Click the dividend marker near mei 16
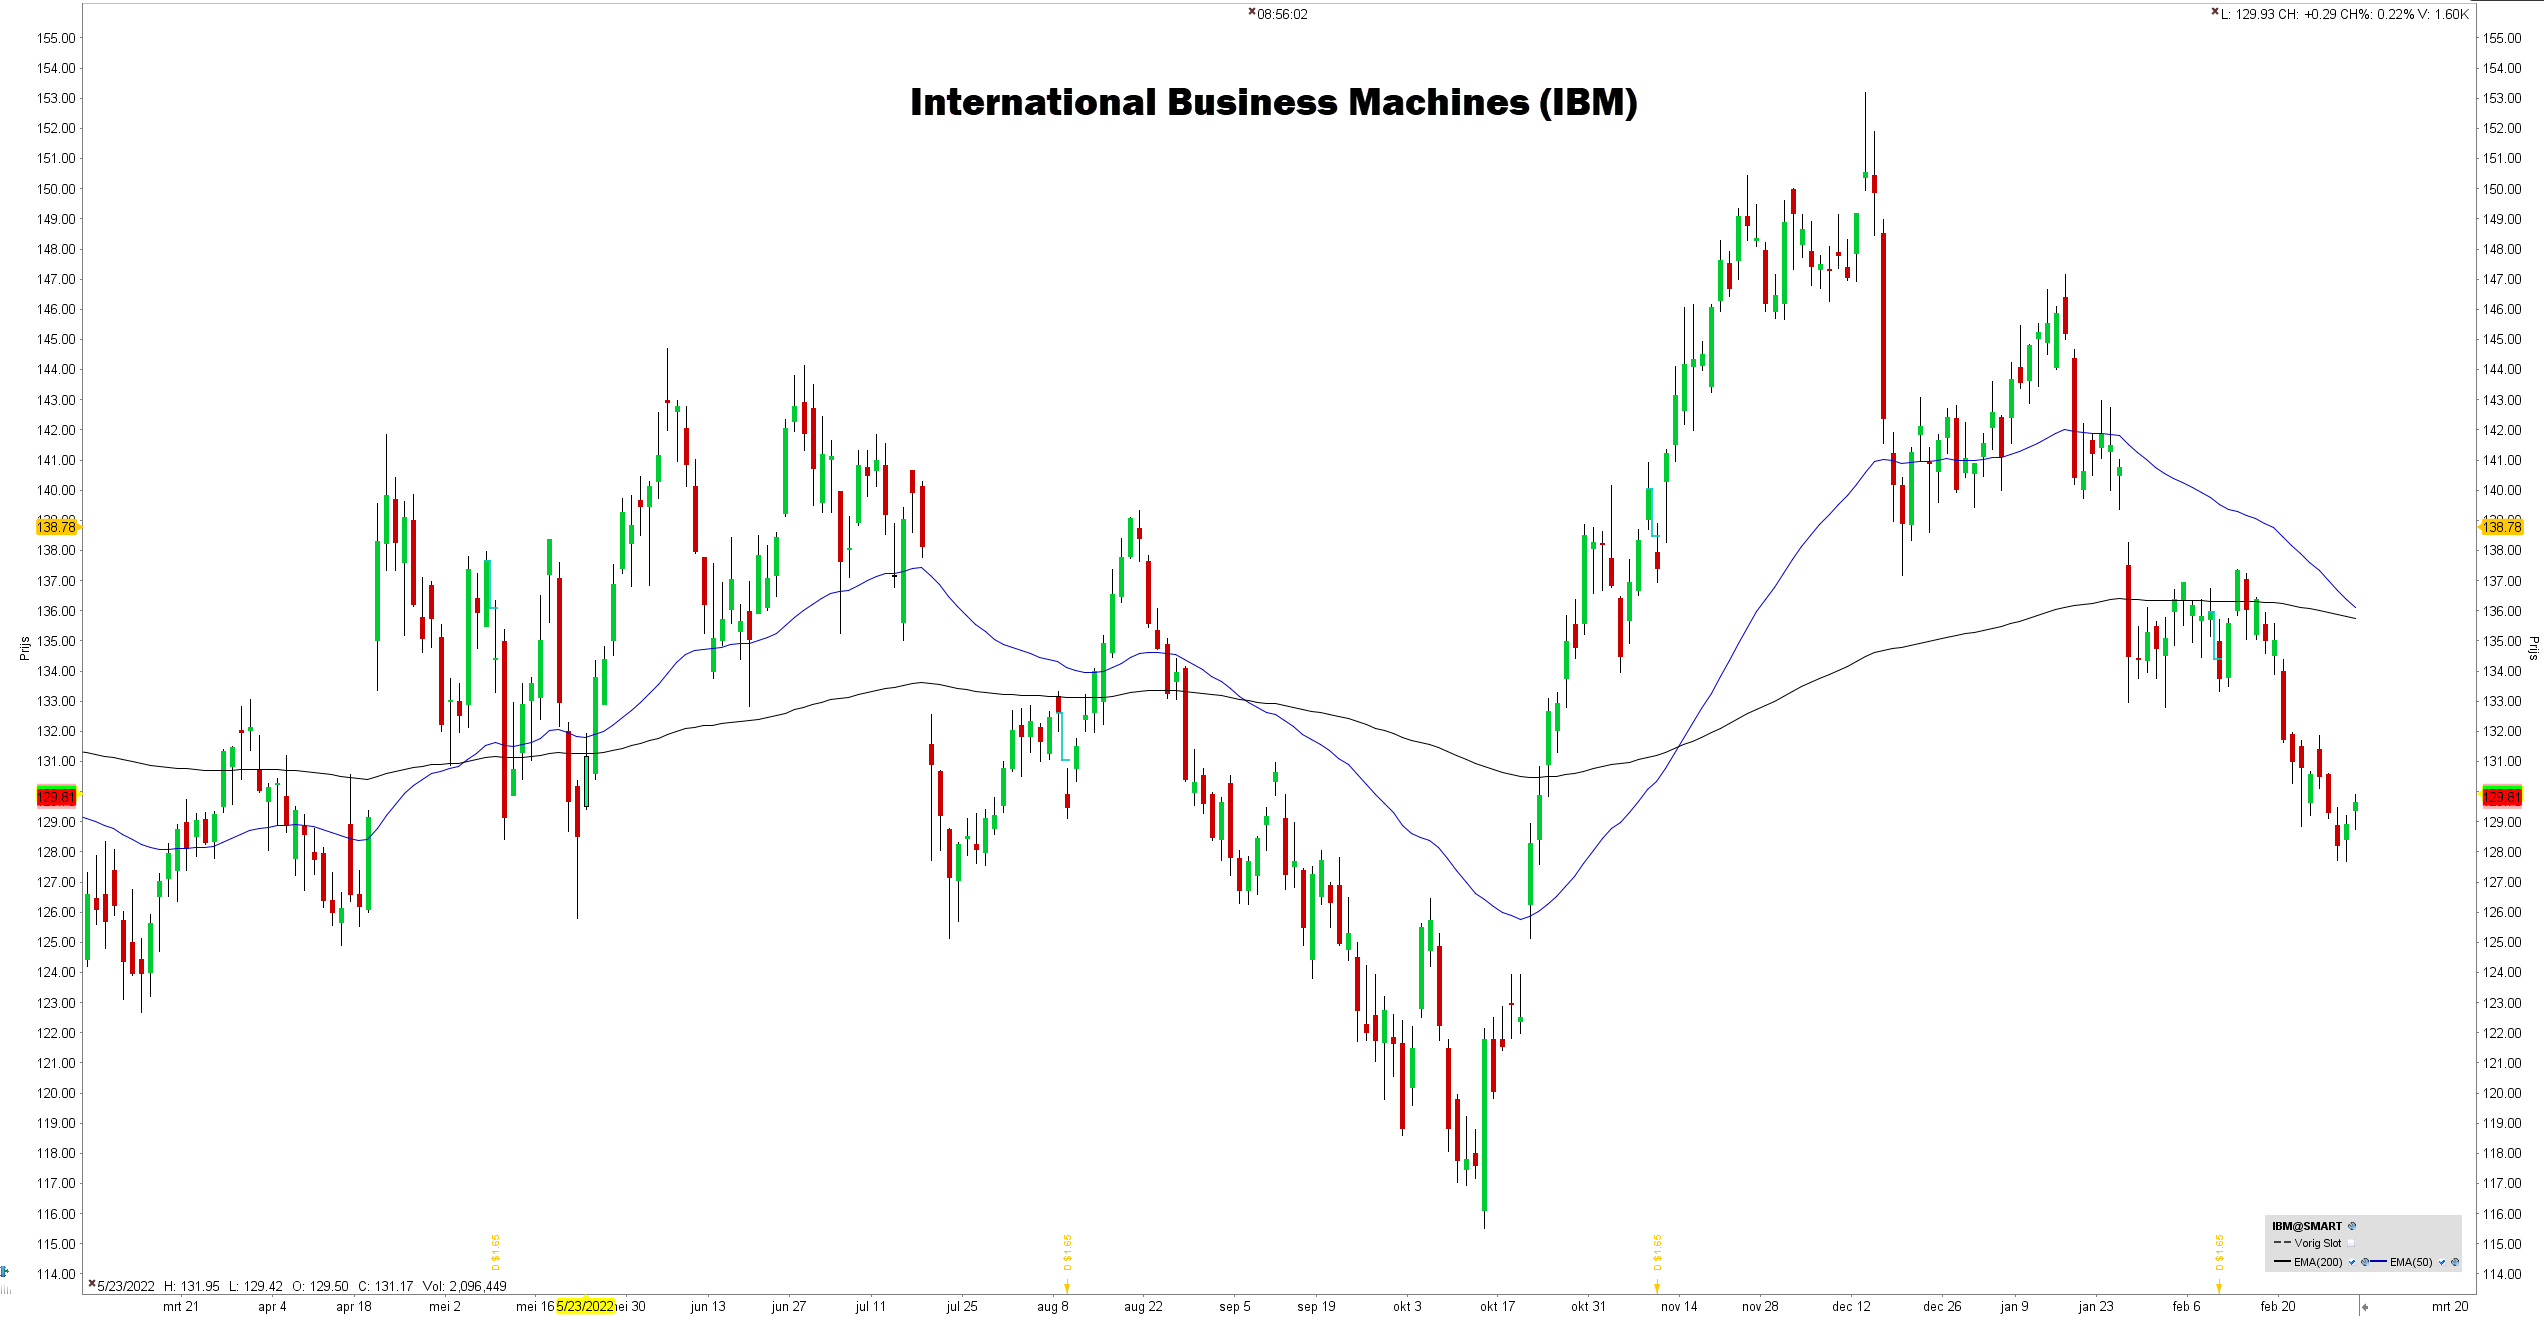The height and width of the screenshot is (1318, 2544). point(495,1253)
